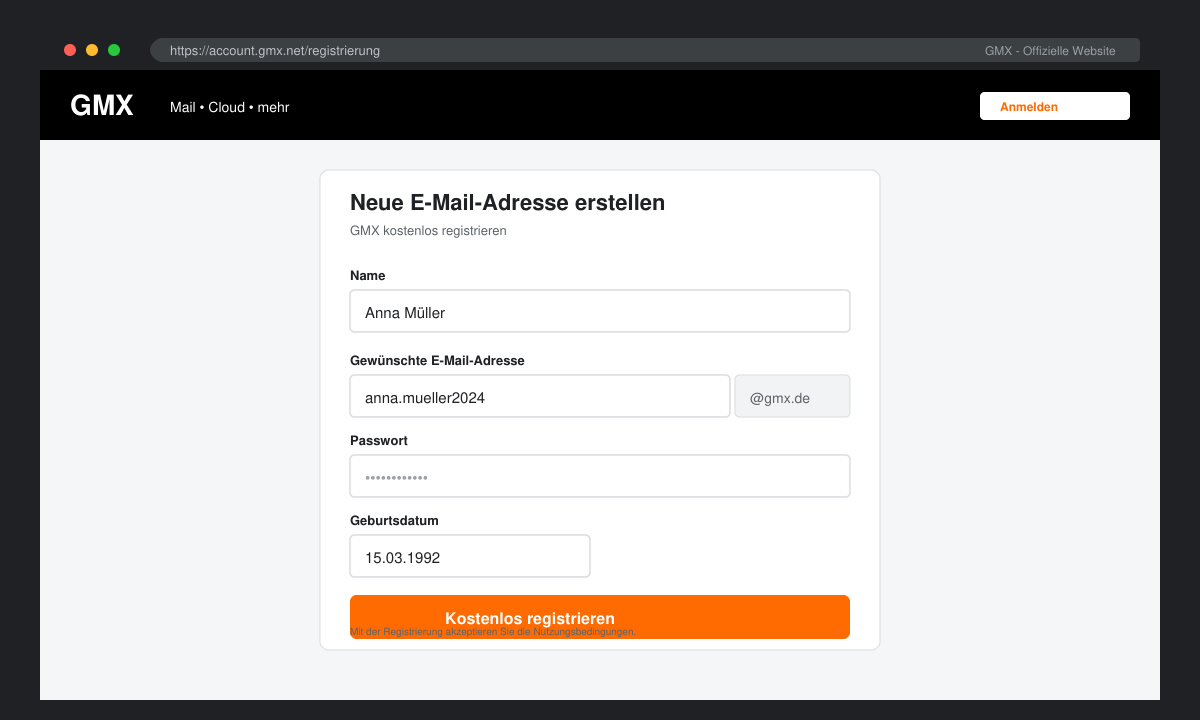Click the Mail • Cloud • mehr text
This screenshot has width=1200, height=720.
(230, 107)
